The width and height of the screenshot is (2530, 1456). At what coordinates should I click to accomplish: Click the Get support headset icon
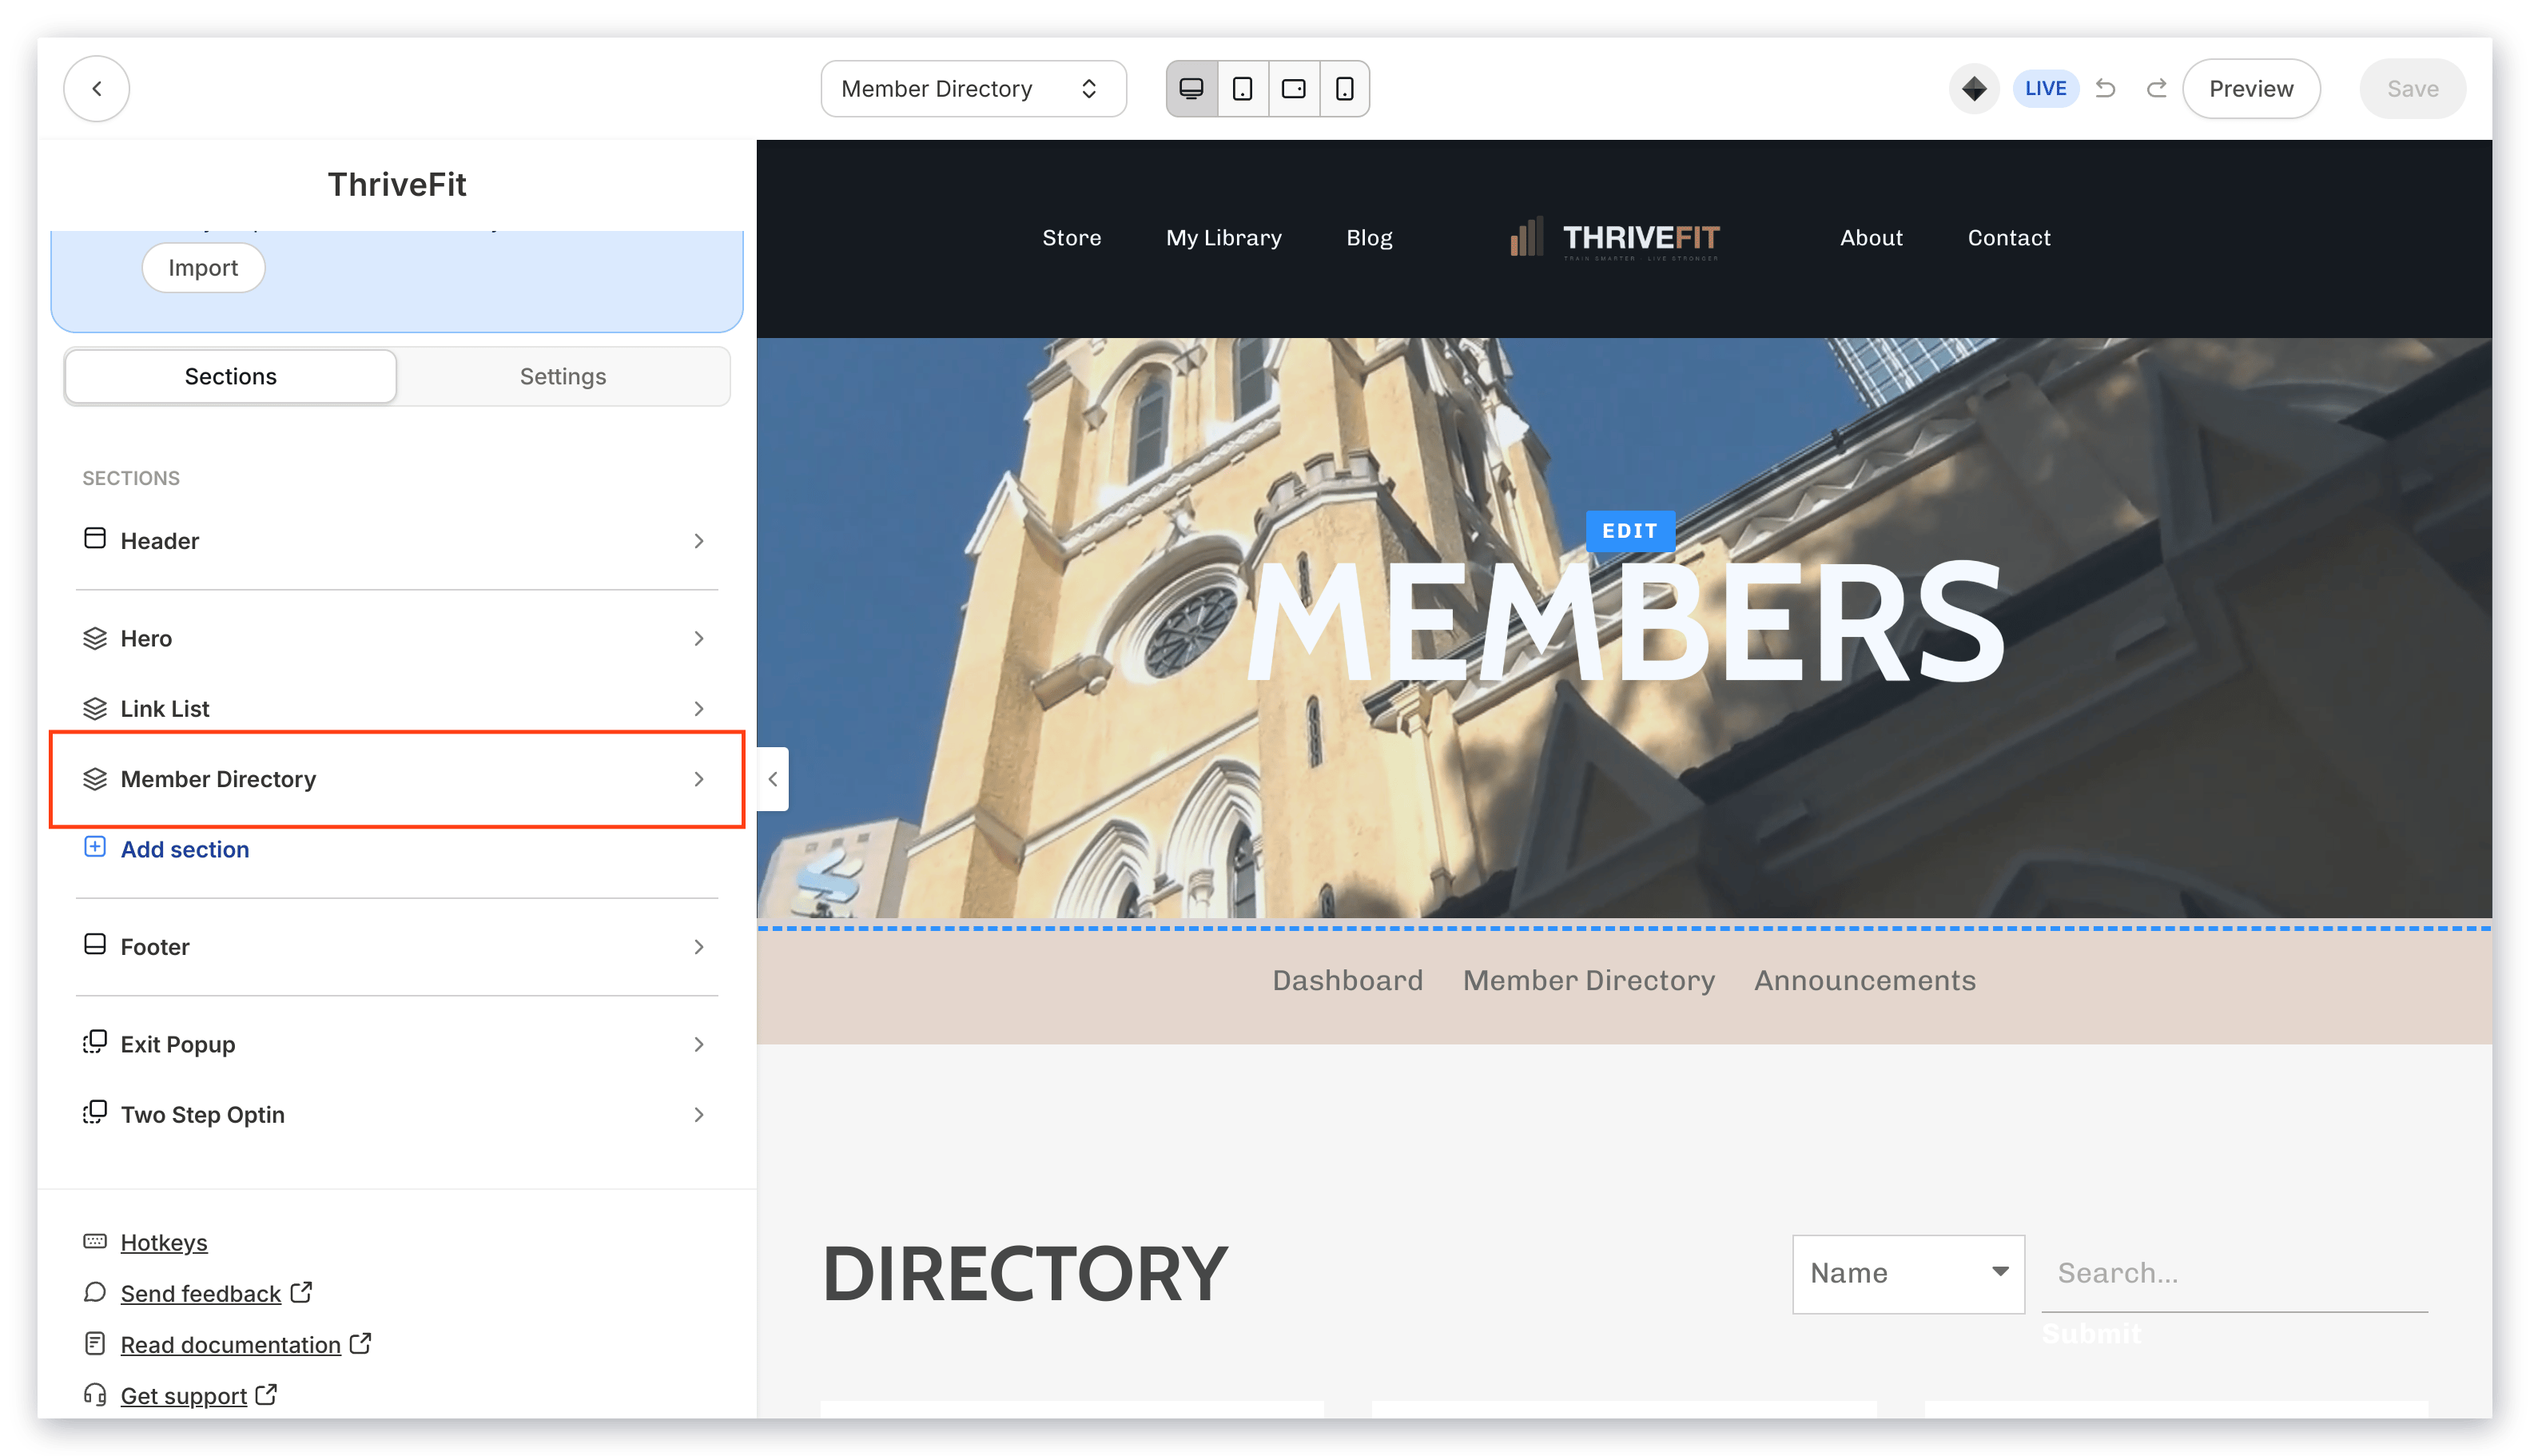pos(95,1394)
